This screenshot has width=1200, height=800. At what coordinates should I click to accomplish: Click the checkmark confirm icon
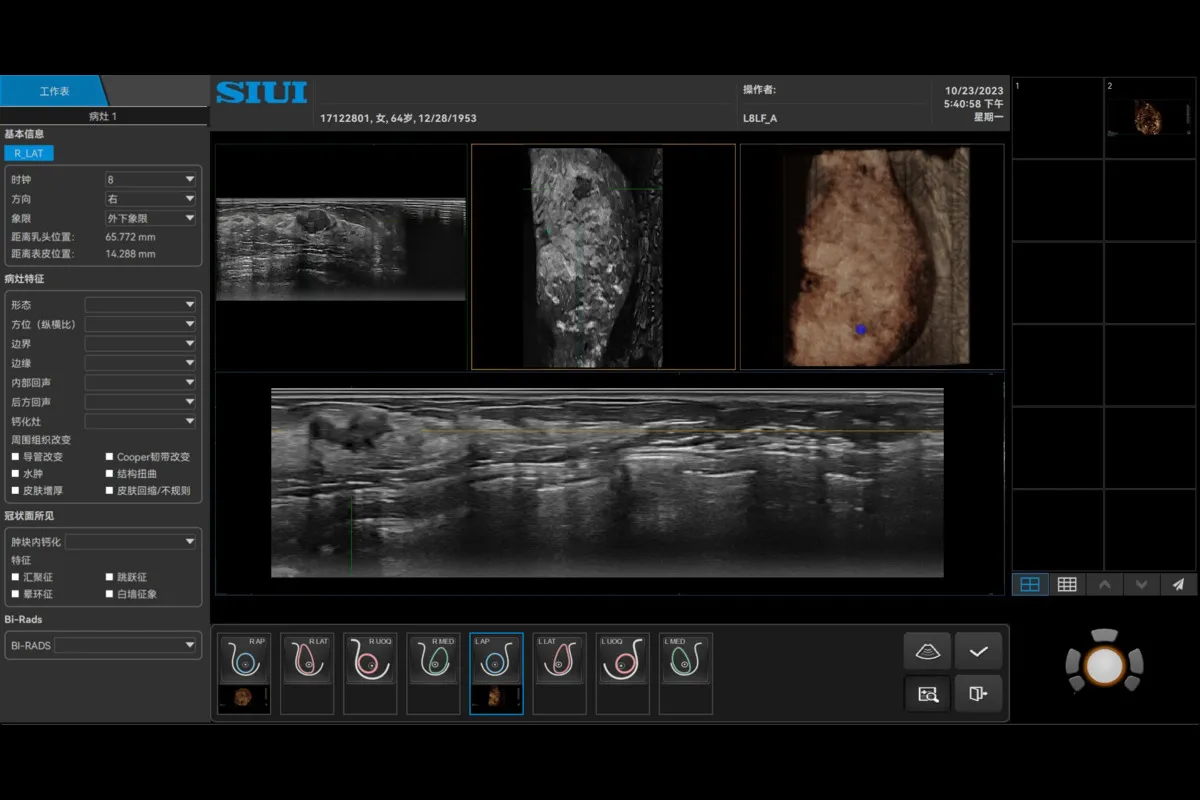pos(978,651)
